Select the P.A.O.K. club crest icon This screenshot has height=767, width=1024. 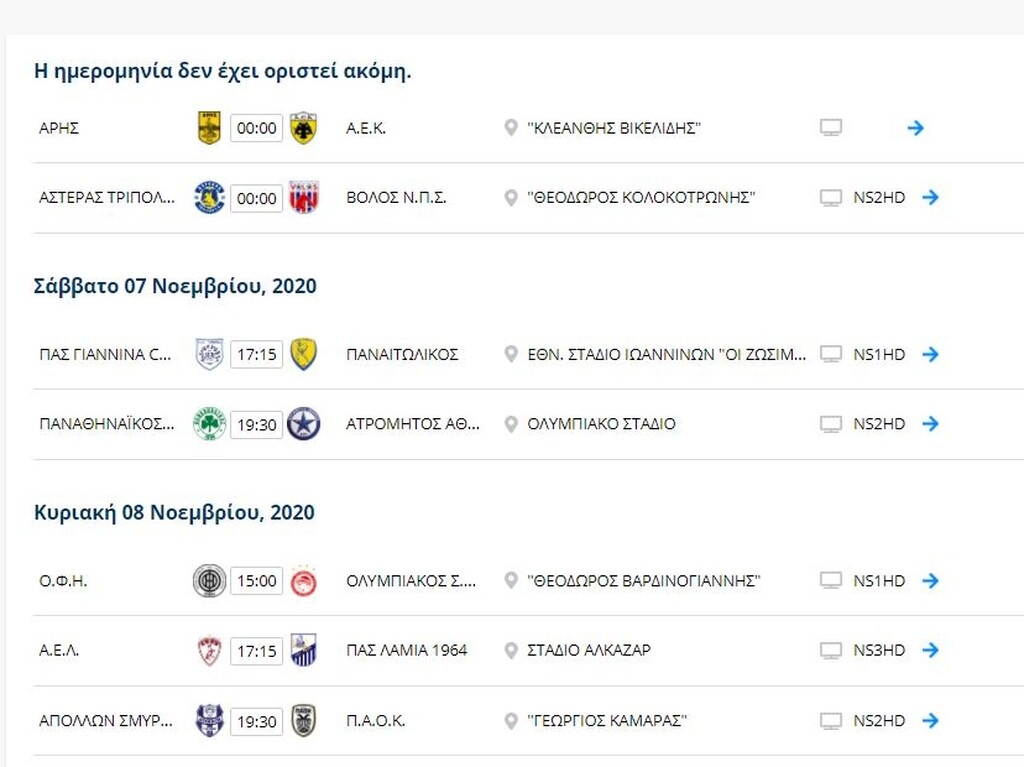click(x=303, y=720)
